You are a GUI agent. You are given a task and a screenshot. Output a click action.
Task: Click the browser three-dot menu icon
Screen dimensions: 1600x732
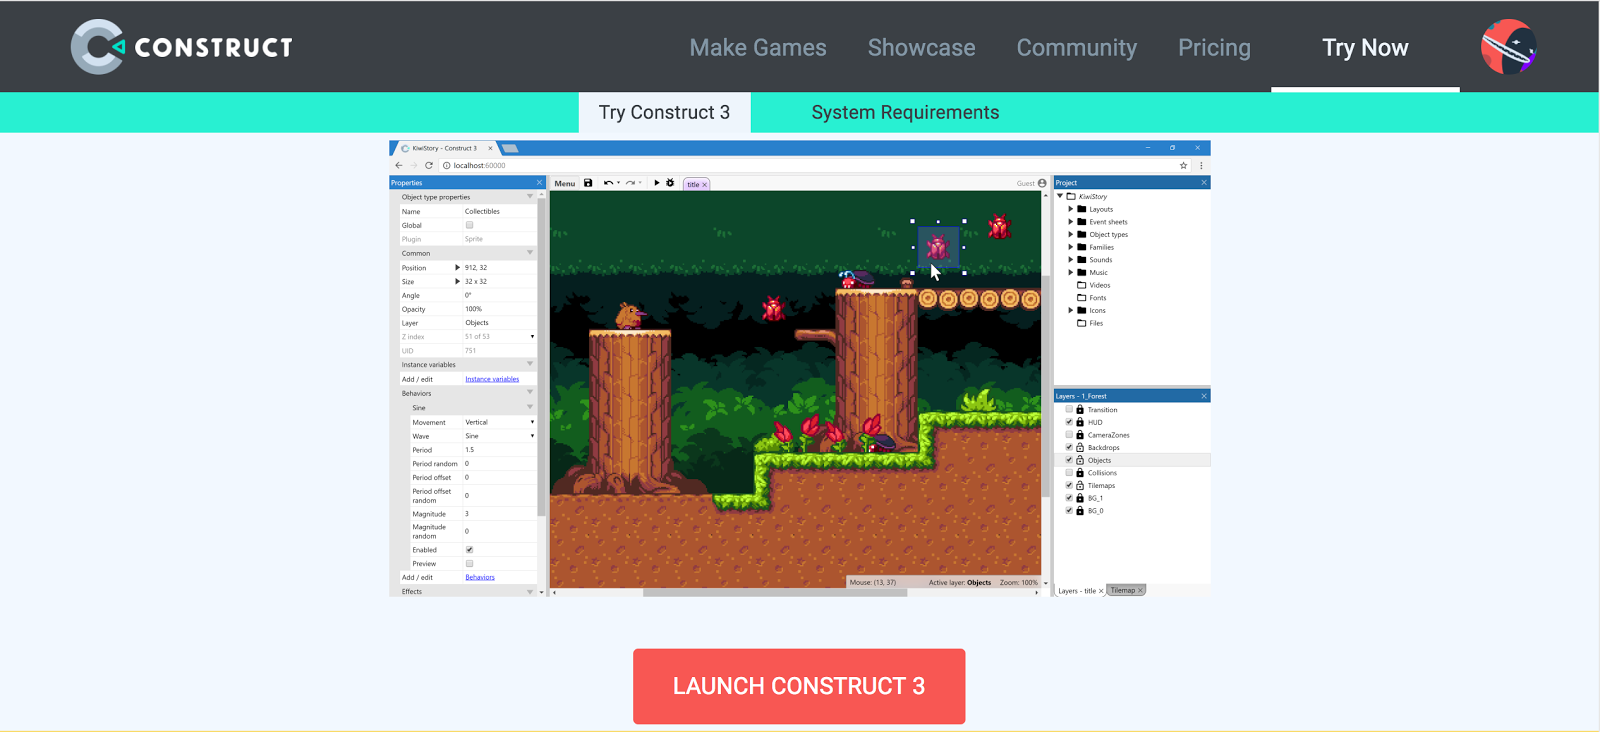[1201, 165]
